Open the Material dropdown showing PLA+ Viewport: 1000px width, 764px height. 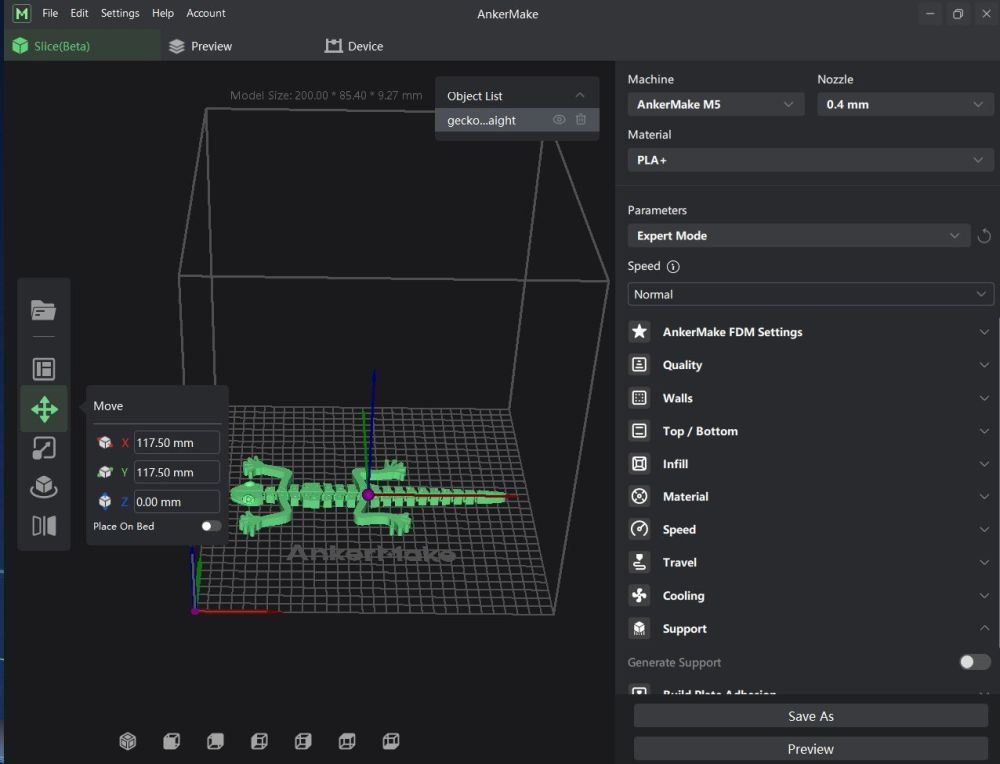tap(810, 160)
